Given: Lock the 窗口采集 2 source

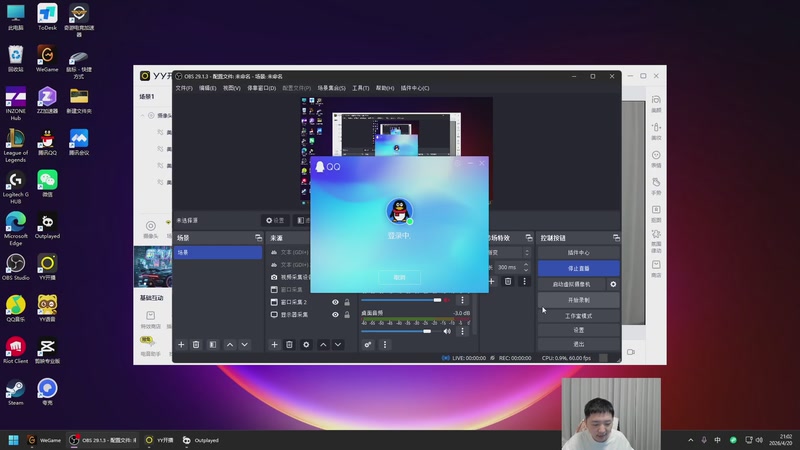Looking at the screenshot, I should [x=347, y=302].
